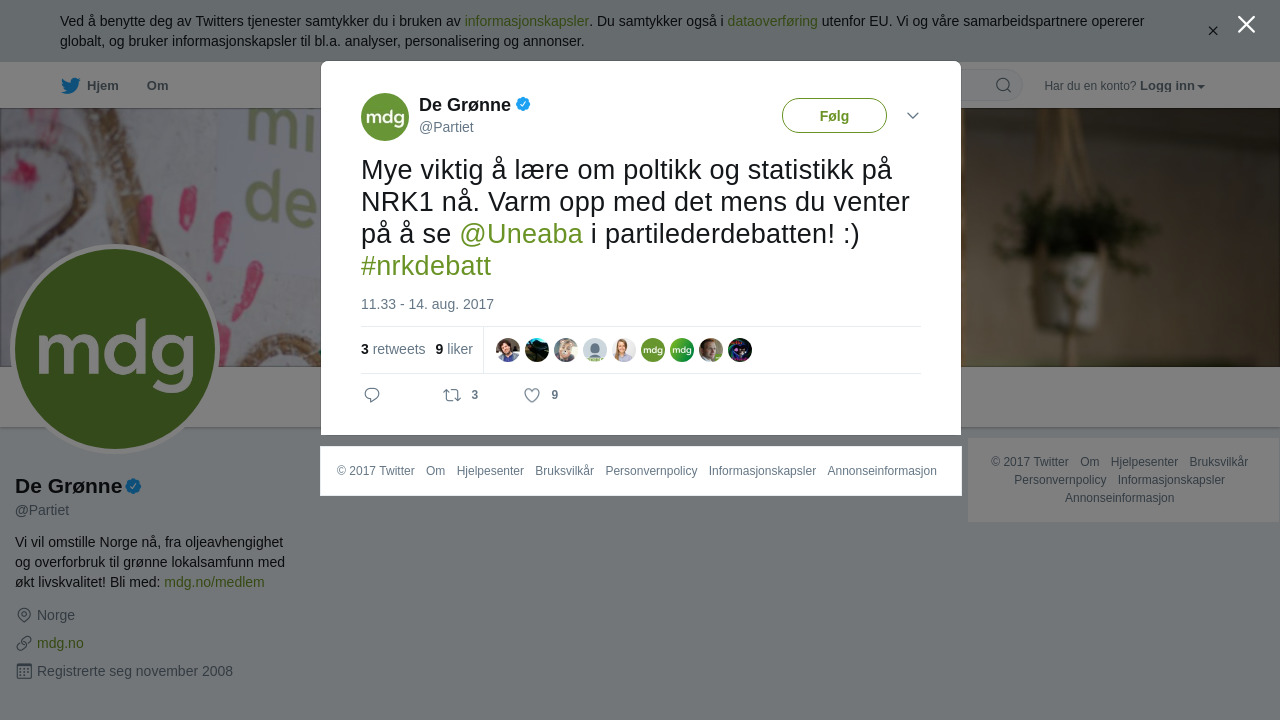Expand tweet options chevron next to Følg
The width and height of the screenshot is (1280, 720).
point(913,116)
